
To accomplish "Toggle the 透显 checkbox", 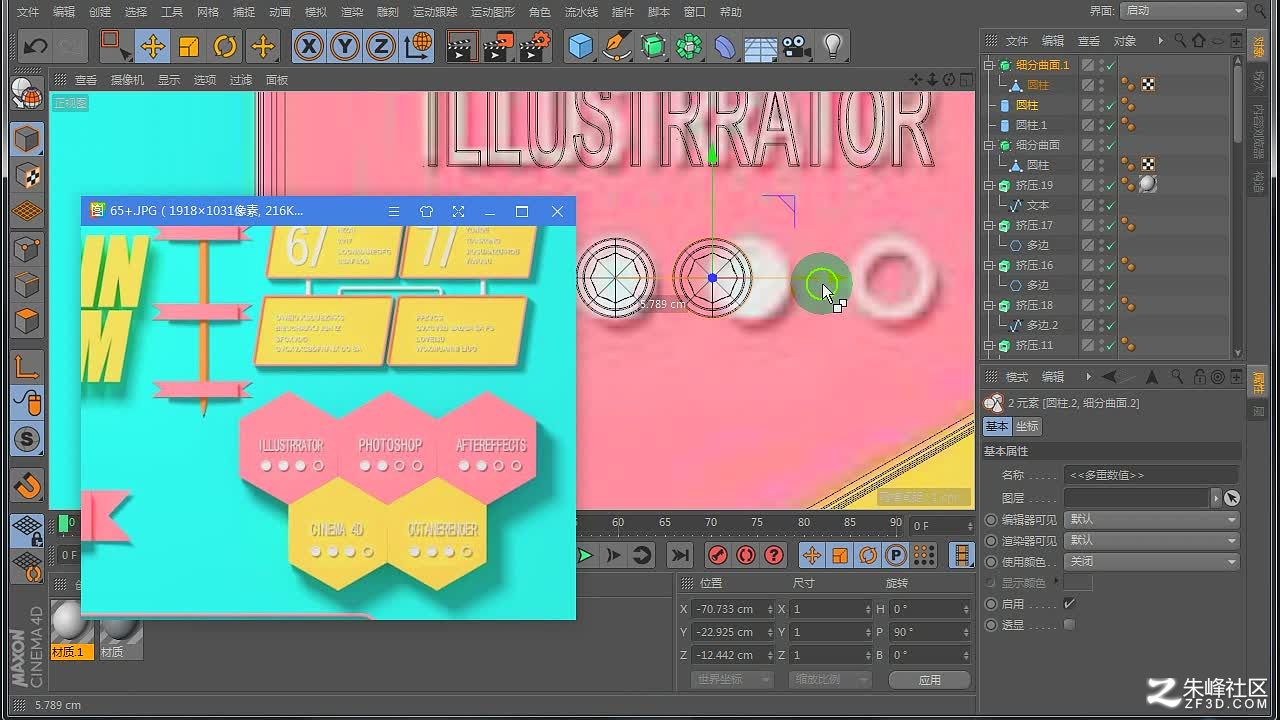I will (x=1069, y=625).
